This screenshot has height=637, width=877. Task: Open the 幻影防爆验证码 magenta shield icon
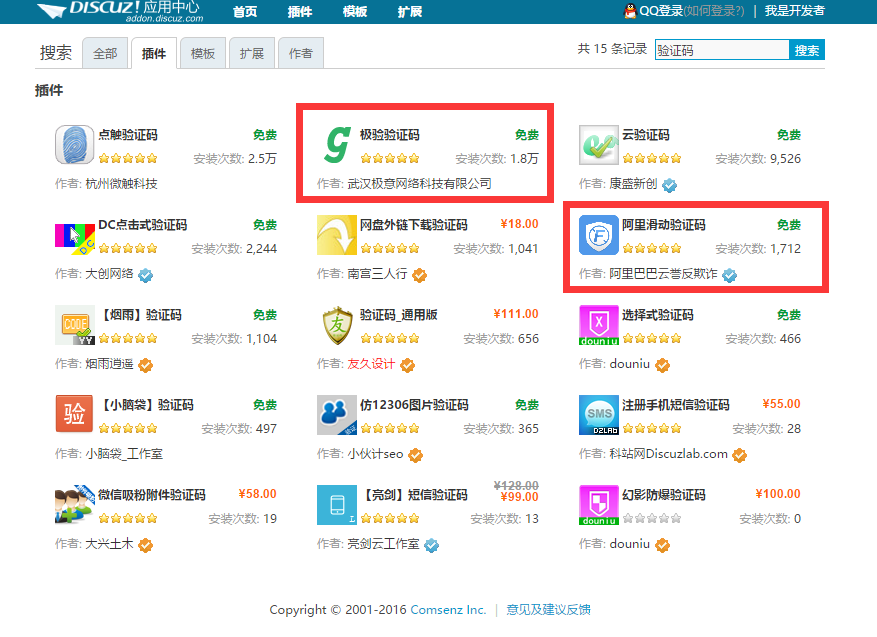(598, 505)
